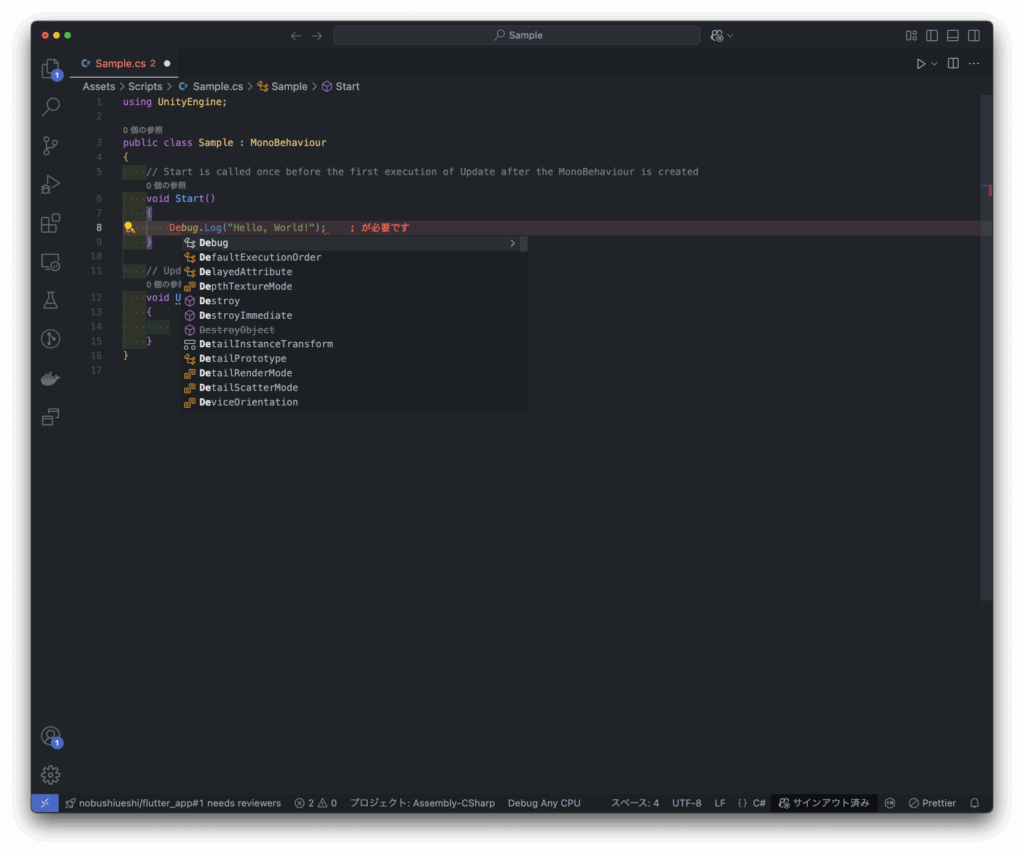Open problems from errors and warnings count
The height and width of the screenshot is (854, 1024).
pos(315,803)
